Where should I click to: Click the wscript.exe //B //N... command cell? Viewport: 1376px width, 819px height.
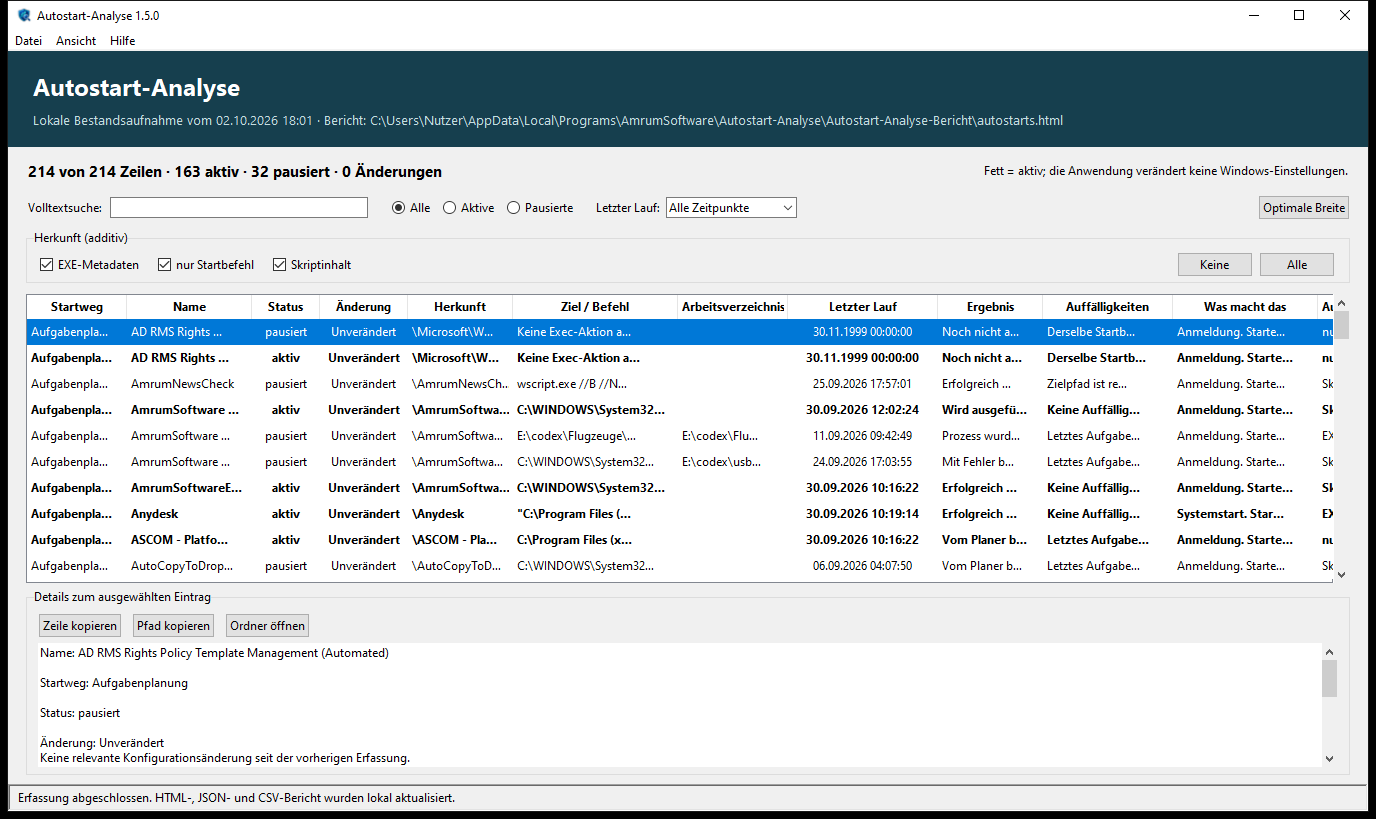click(x=595, y=384)
